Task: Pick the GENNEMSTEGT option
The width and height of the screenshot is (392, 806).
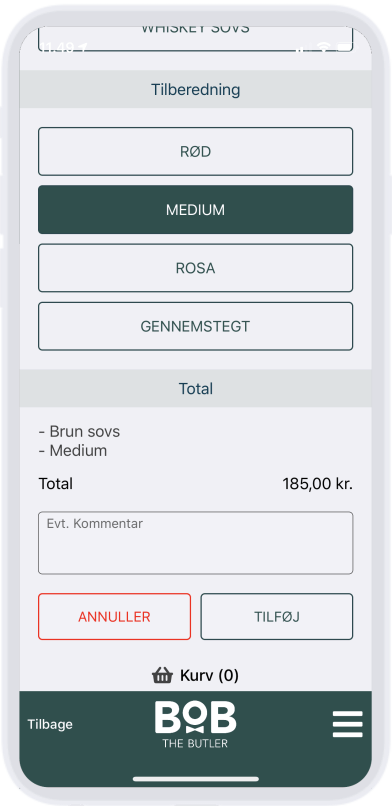Action: coord(195,326)
